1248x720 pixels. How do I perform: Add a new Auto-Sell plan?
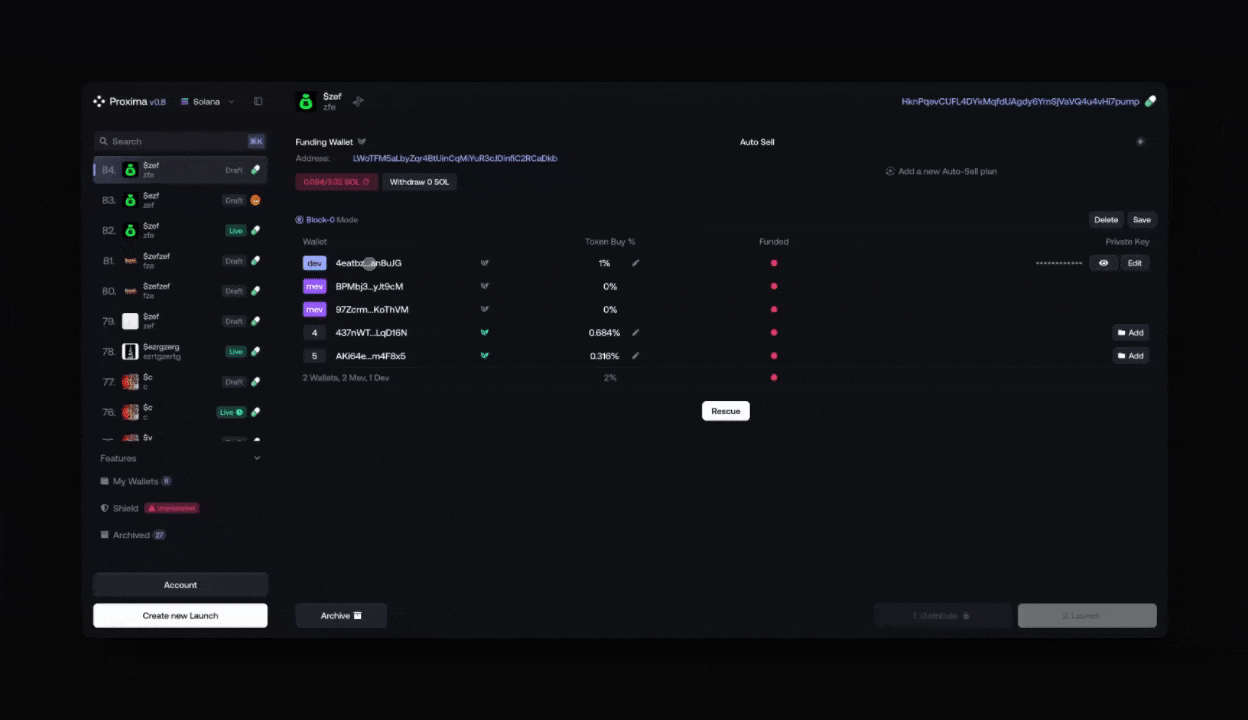941,171
